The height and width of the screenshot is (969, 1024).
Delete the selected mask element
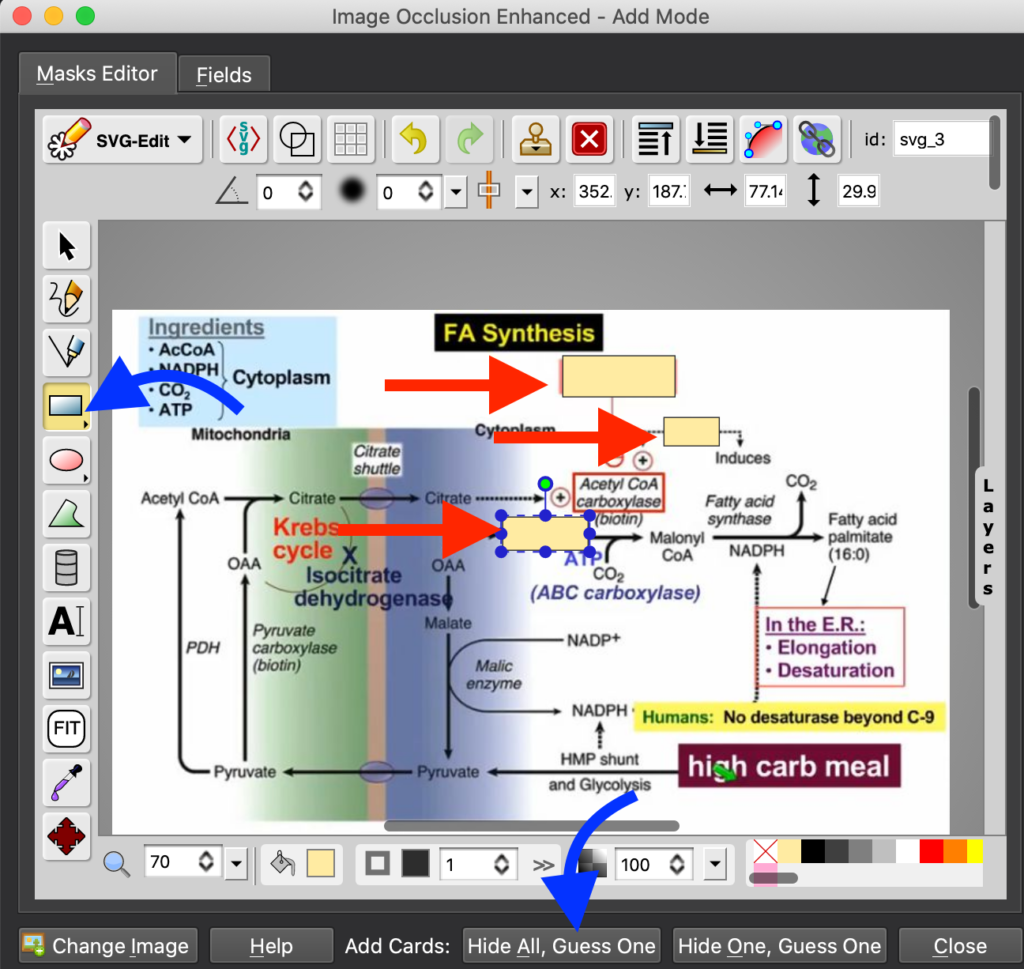589,139
